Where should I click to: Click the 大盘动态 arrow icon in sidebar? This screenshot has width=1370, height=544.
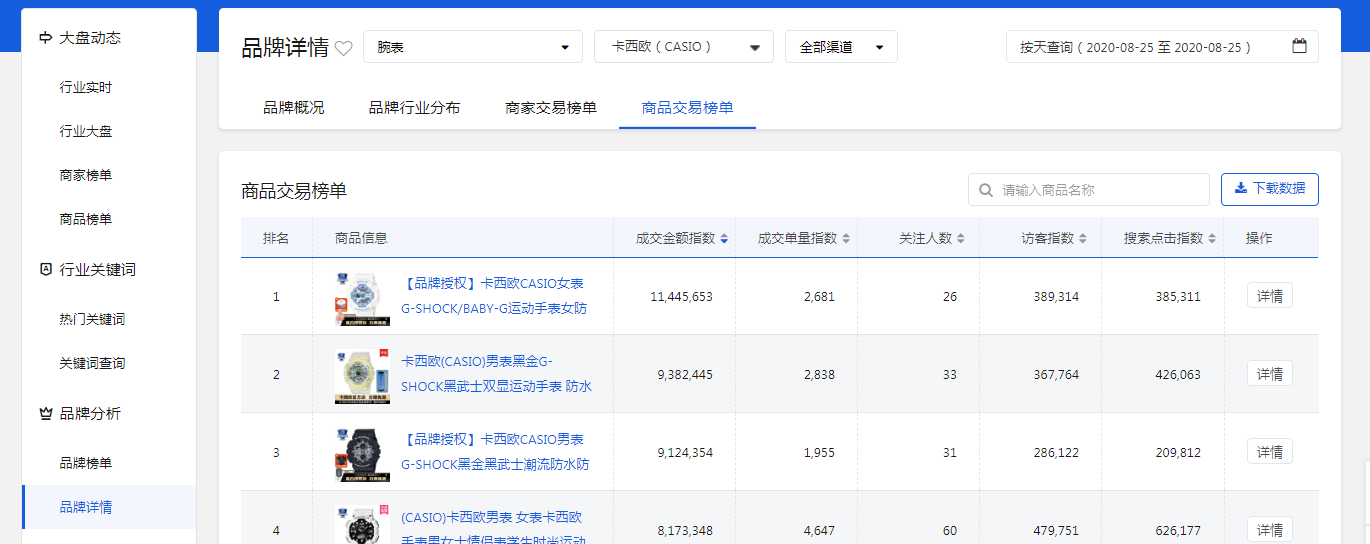[x=45, y=38]
